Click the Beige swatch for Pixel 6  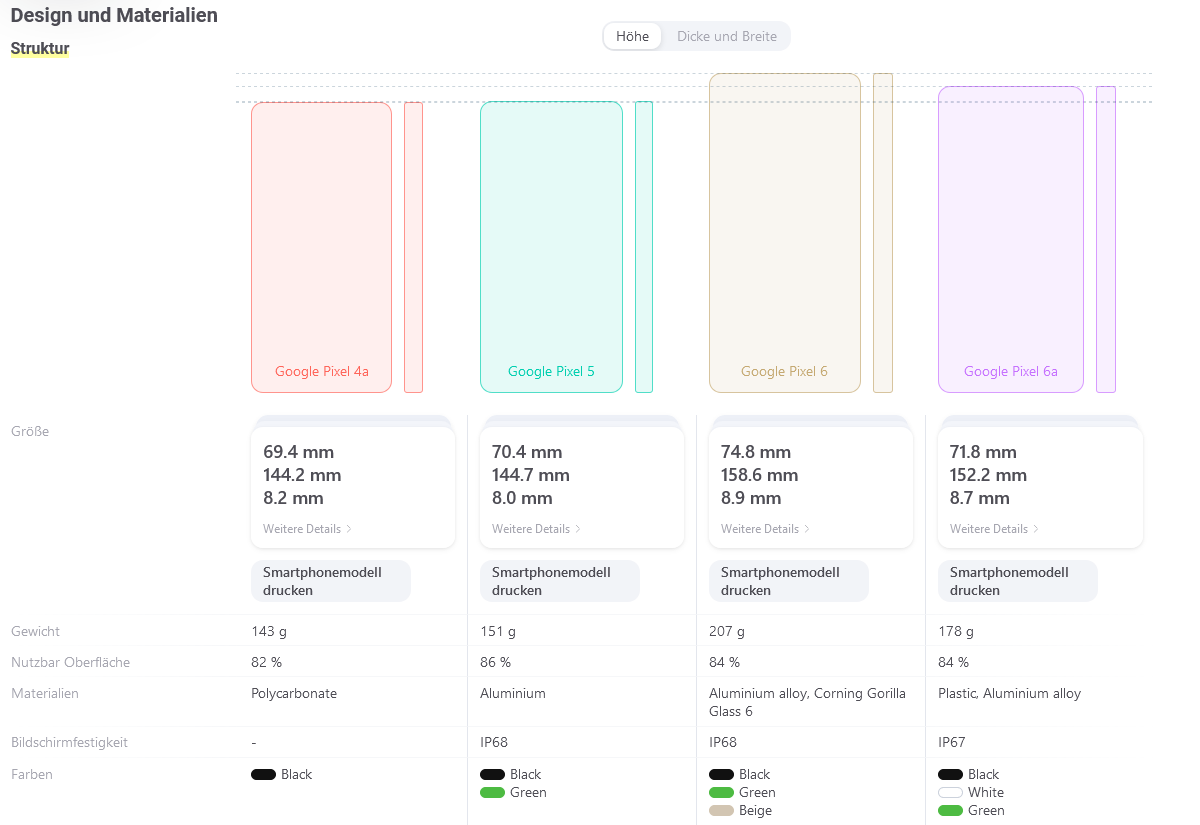[x=721, y=811]
